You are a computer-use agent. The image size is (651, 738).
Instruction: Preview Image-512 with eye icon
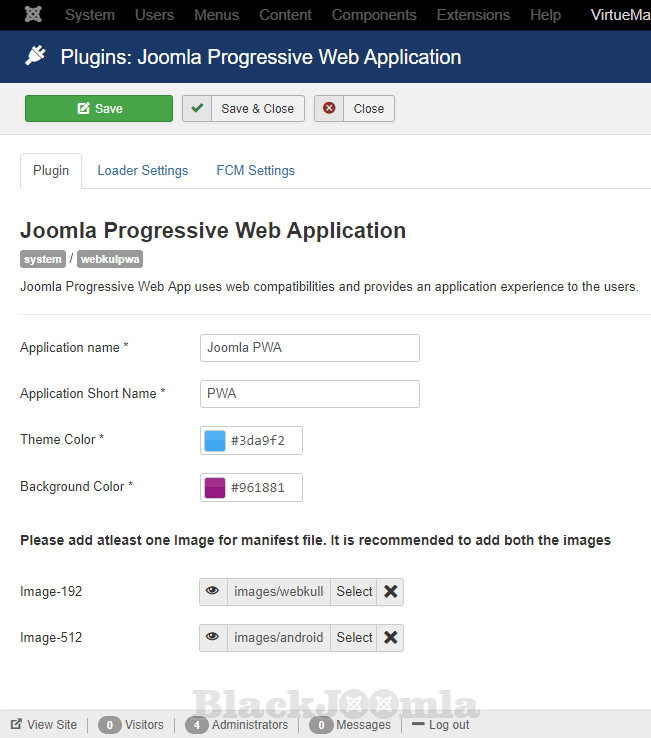pyautogui.click(x=213, y=638)
